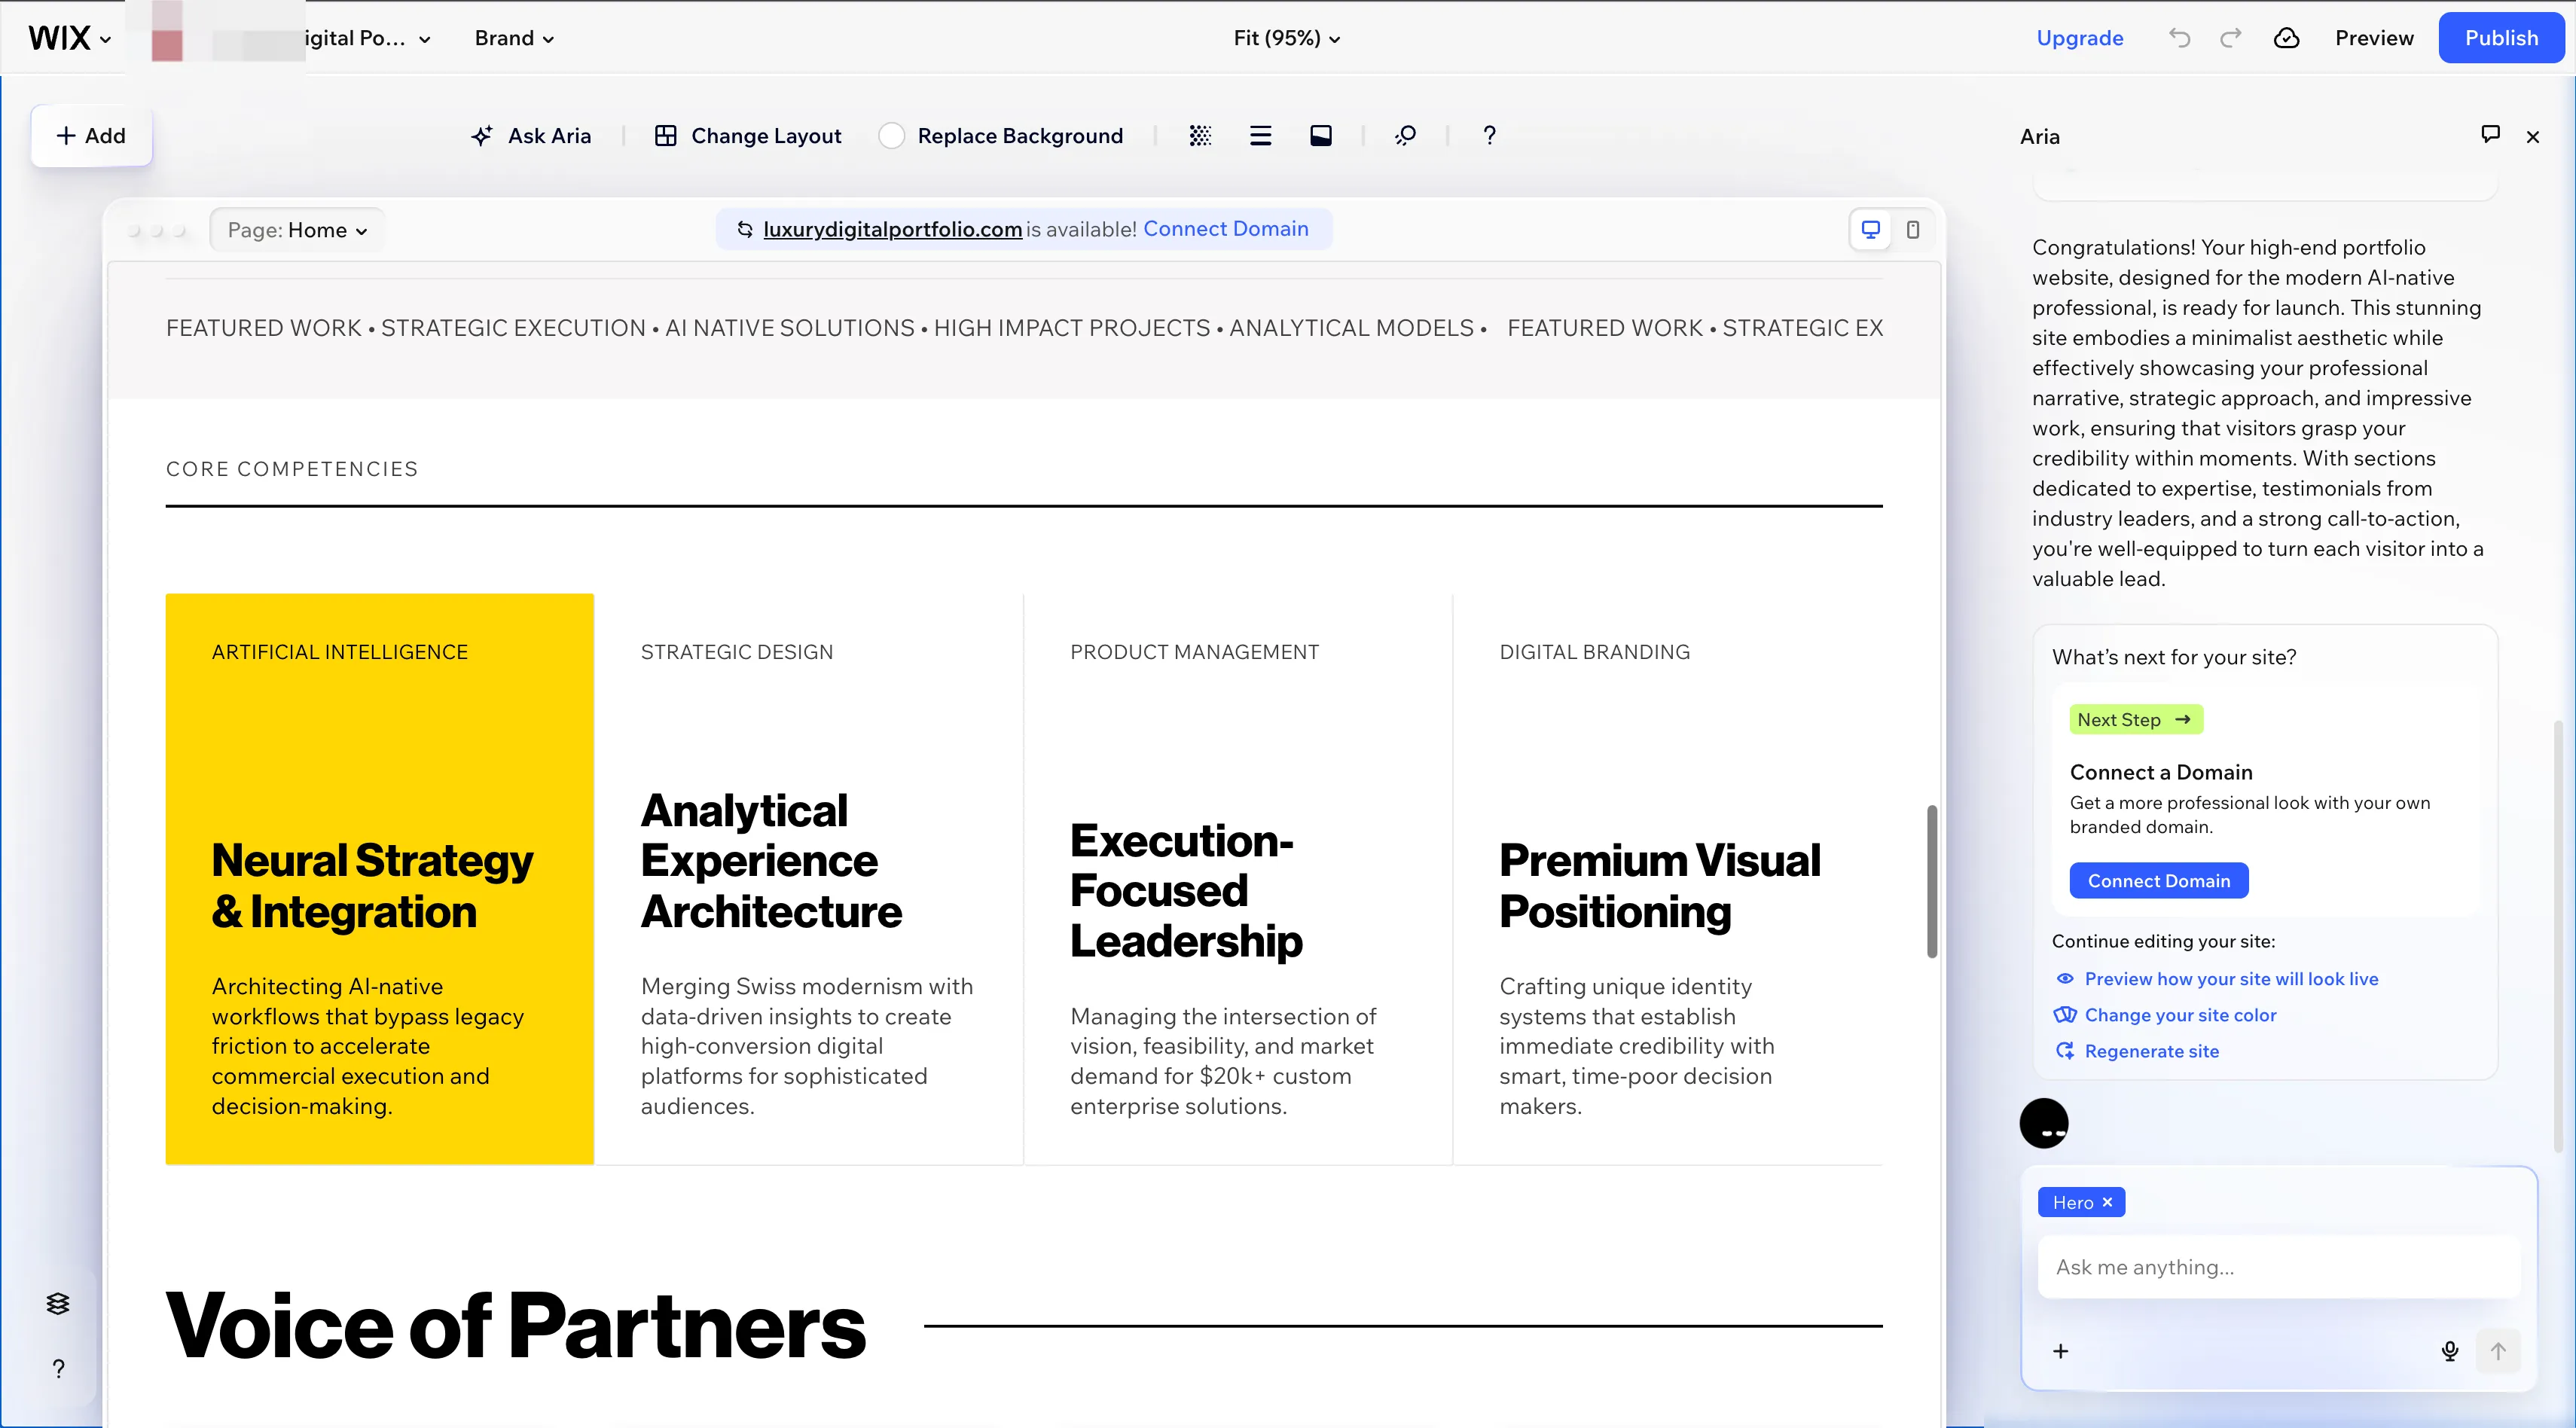Click the Replace Background color circle
Image resolution: width=2576 pixels, height=1428 pixels.
click(891, 136)
